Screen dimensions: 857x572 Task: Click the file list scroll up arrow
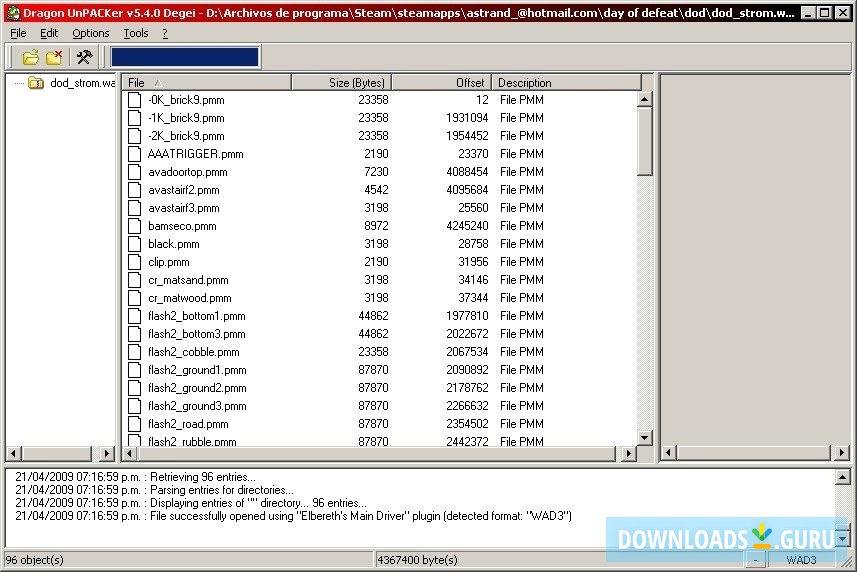click(x=645, y=99)
